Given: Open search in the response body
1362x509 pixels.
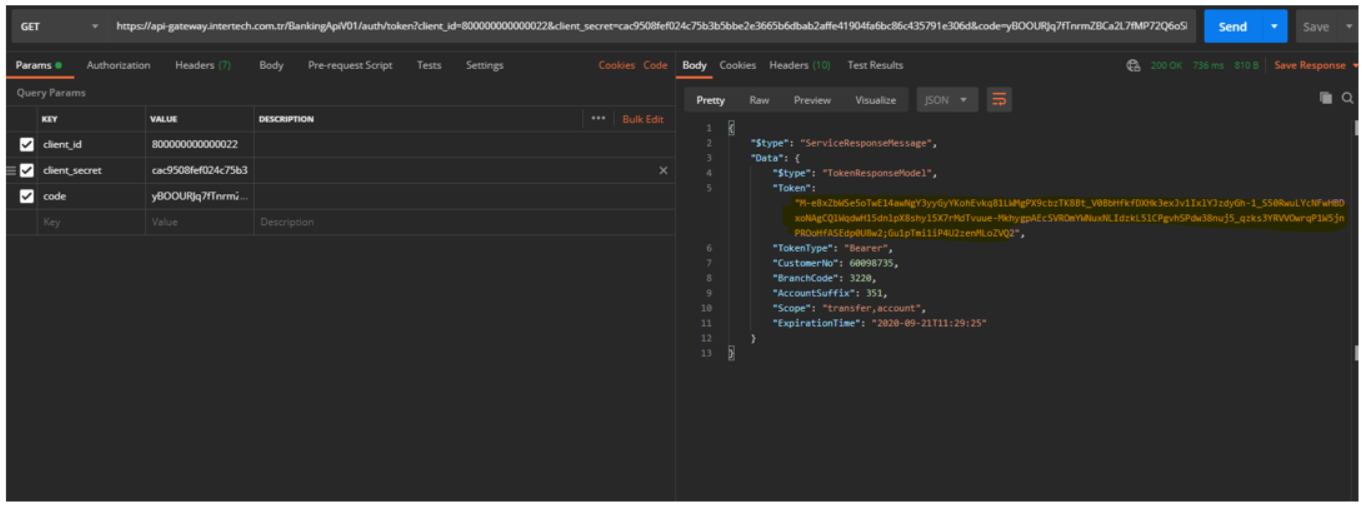Looking at the screenshot, I should coord(1347,98).
